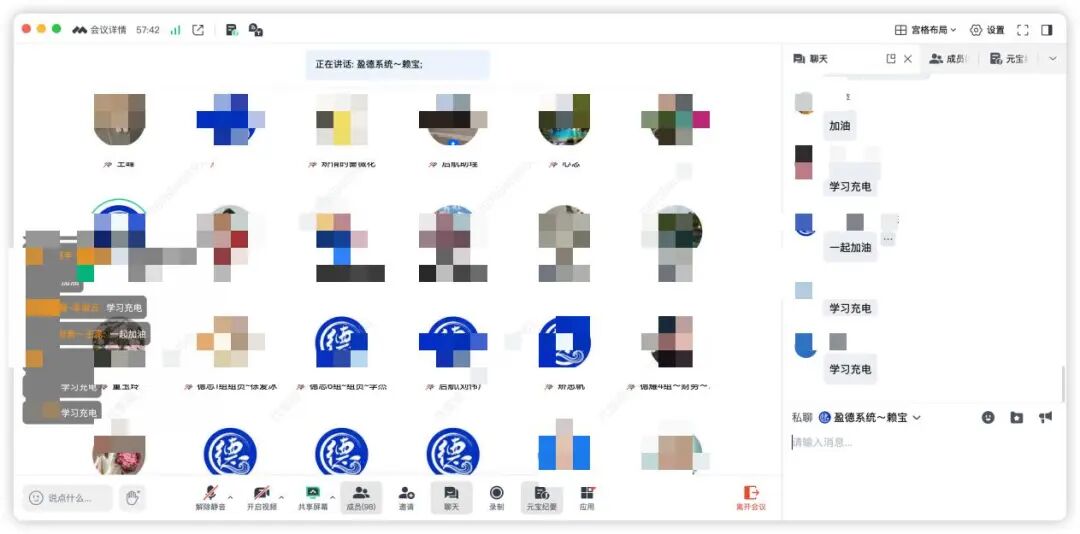Switch to the 元宝 tab in side panel
Image resolution: width=1080 pixels, height=534 pixels.
1009,59
